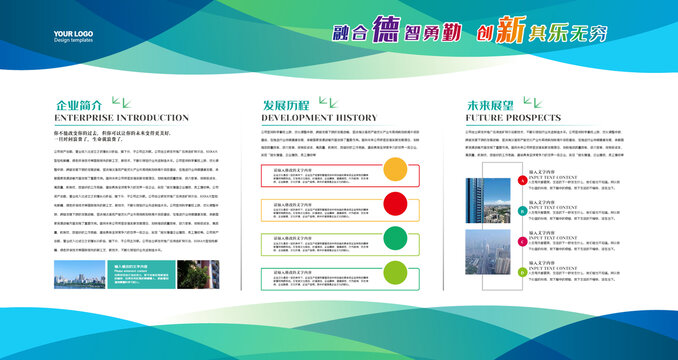Viewport: 678px width, 360px height.
Task: Select the DEVELOPMENT HISTORY heading
Action: click(x=320, y=118)
